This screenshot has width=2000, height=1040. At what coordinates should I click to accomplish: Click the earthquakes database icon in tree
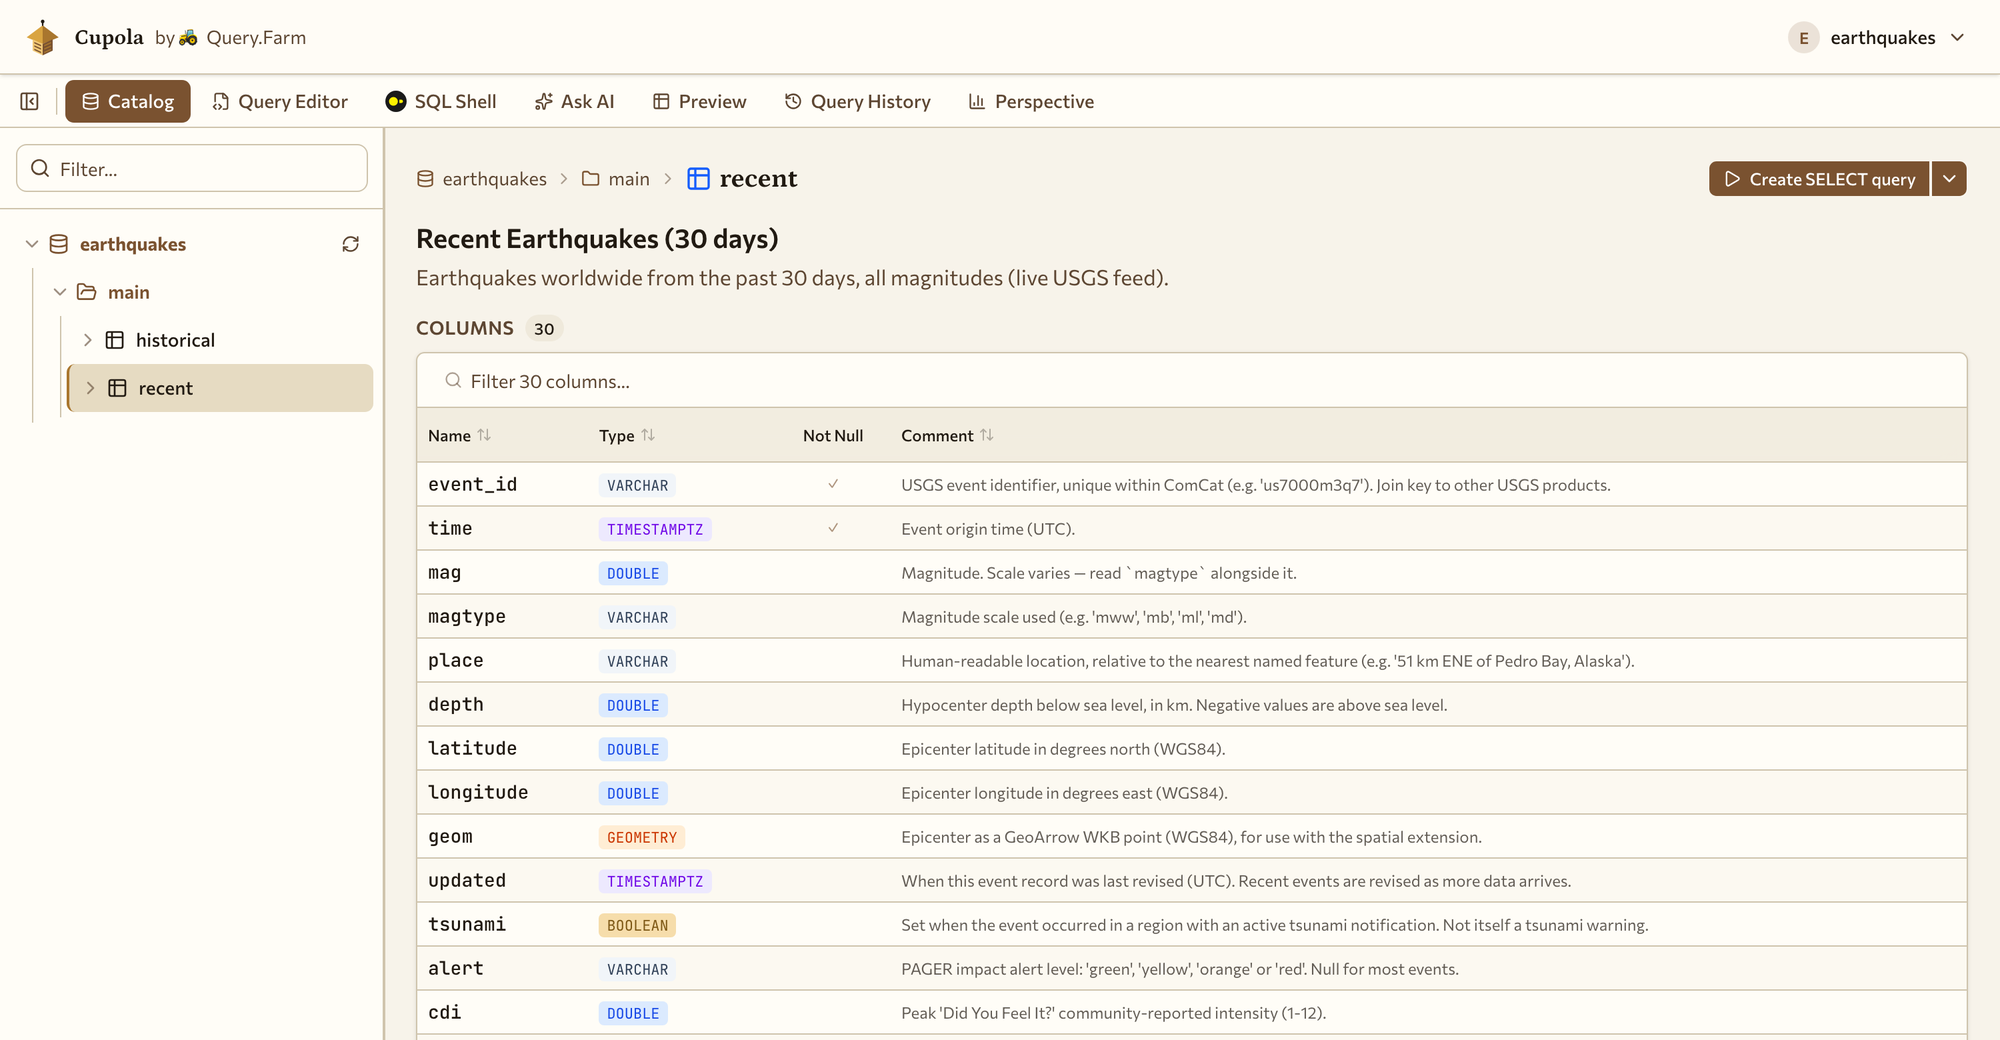coord(59,244)
